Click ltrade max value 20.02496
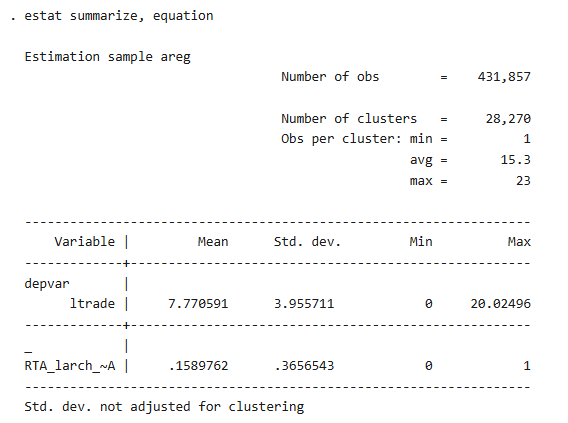568x423 pixels. coord(501,303)
